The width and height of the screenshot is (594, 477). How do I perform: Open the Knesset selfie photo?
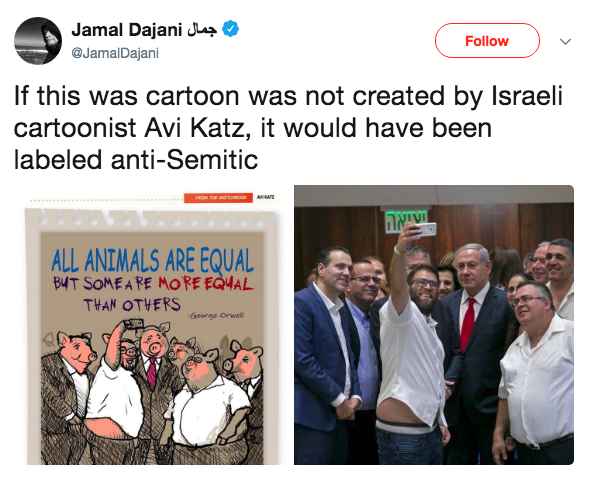tap(434, 325)
